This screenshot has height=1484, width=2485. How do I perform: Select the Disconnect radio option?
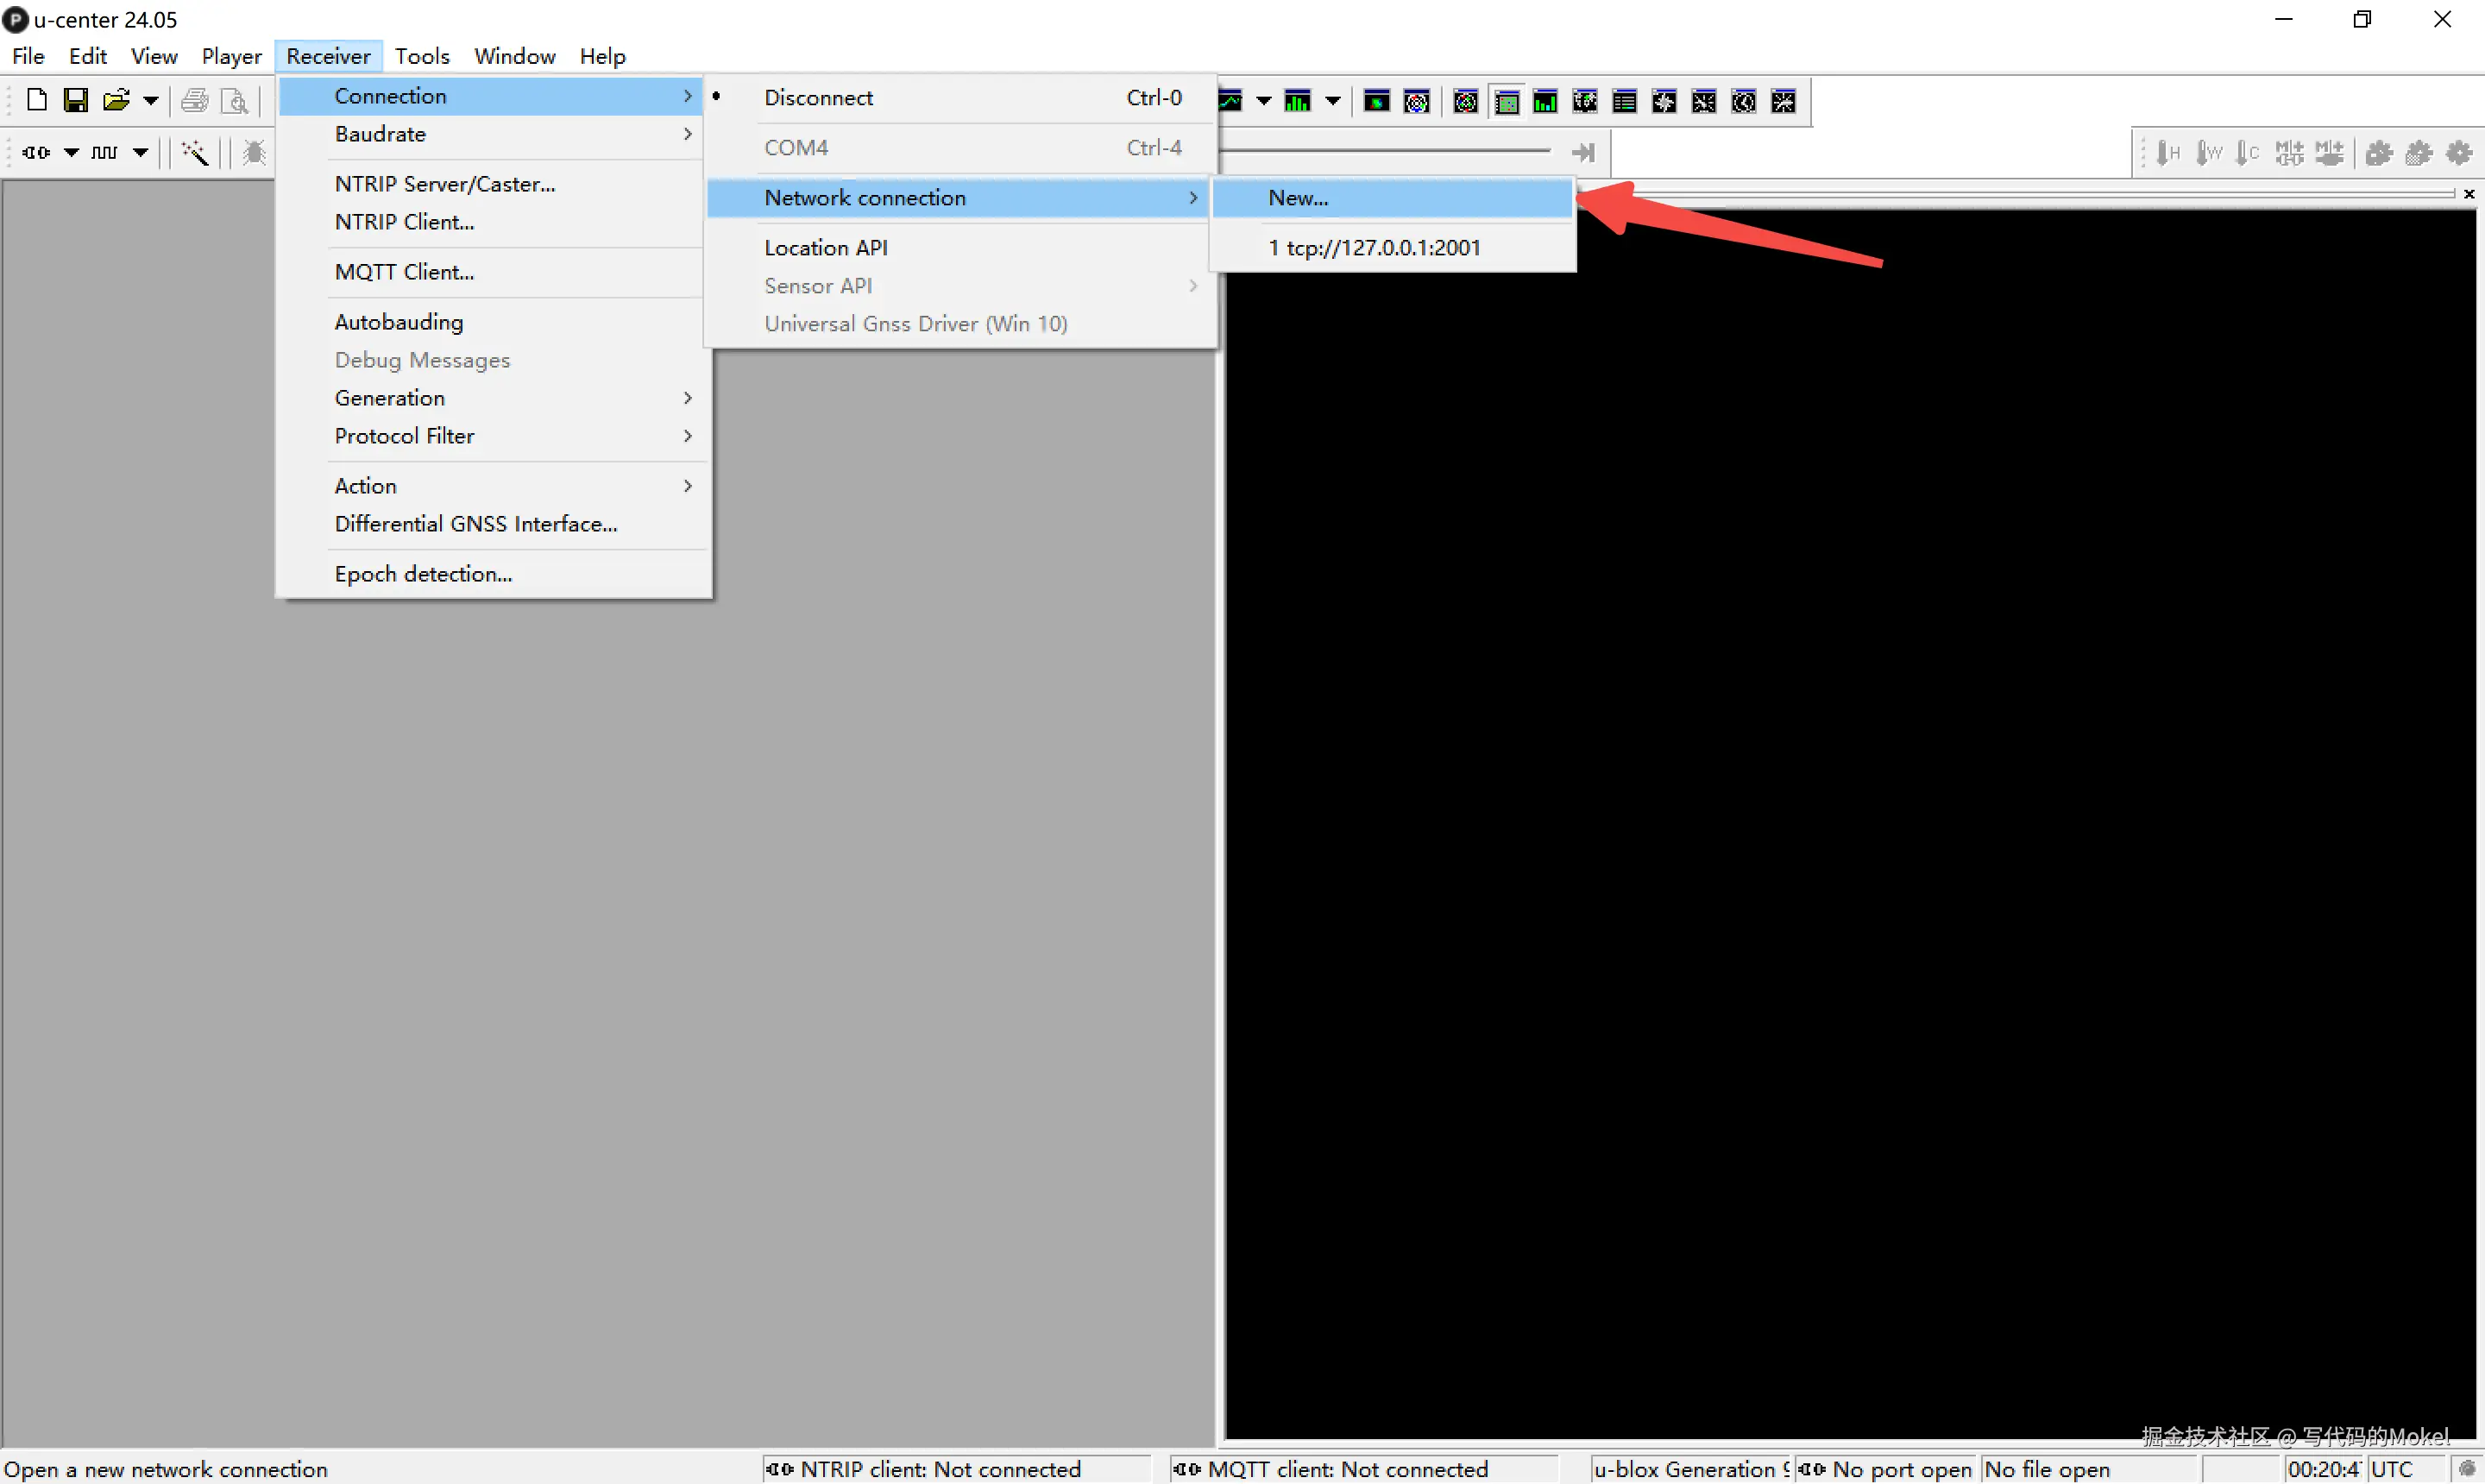(x=818, y=97)
